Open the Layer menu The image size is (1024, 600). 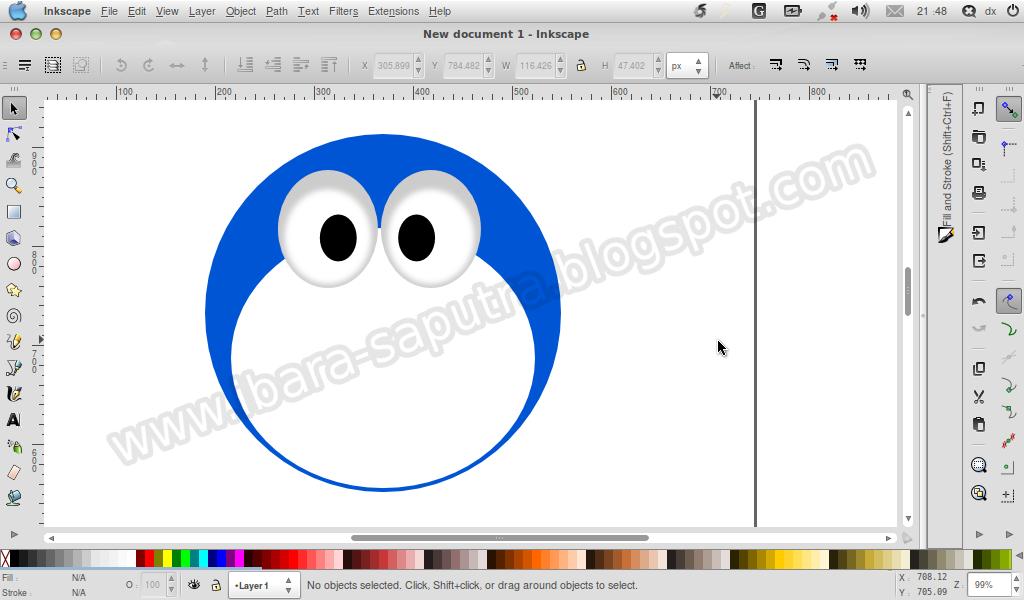202,11
